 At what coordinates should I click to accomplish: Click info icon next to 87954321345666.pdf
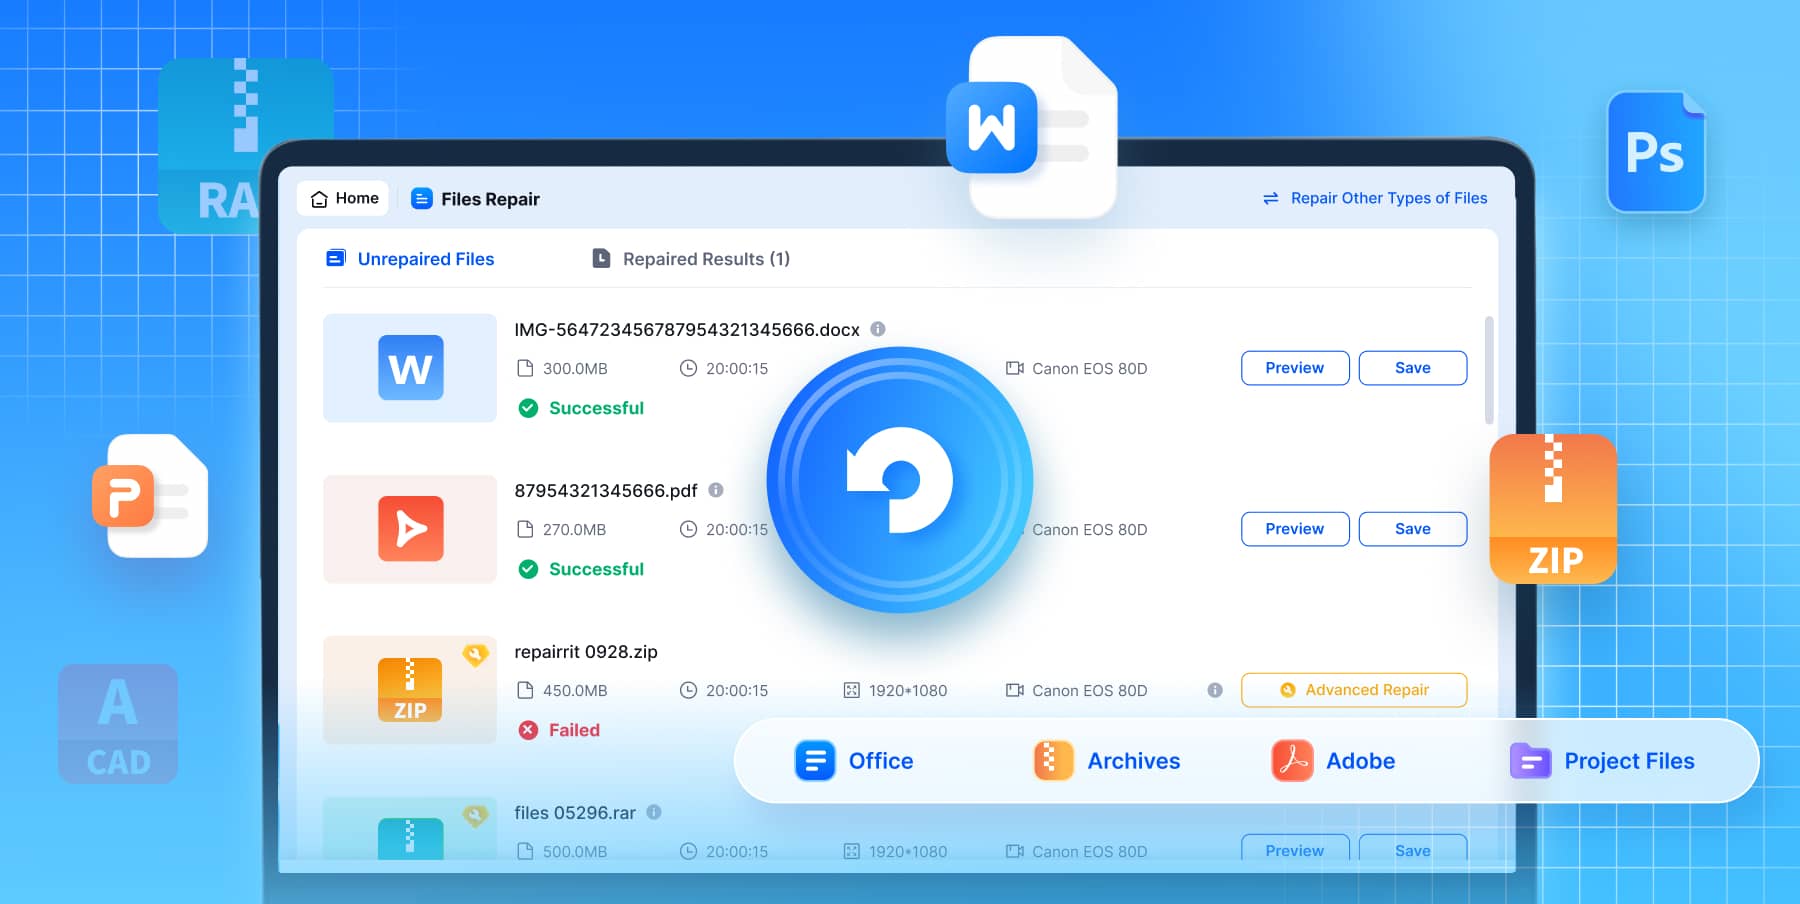[716, 490]
